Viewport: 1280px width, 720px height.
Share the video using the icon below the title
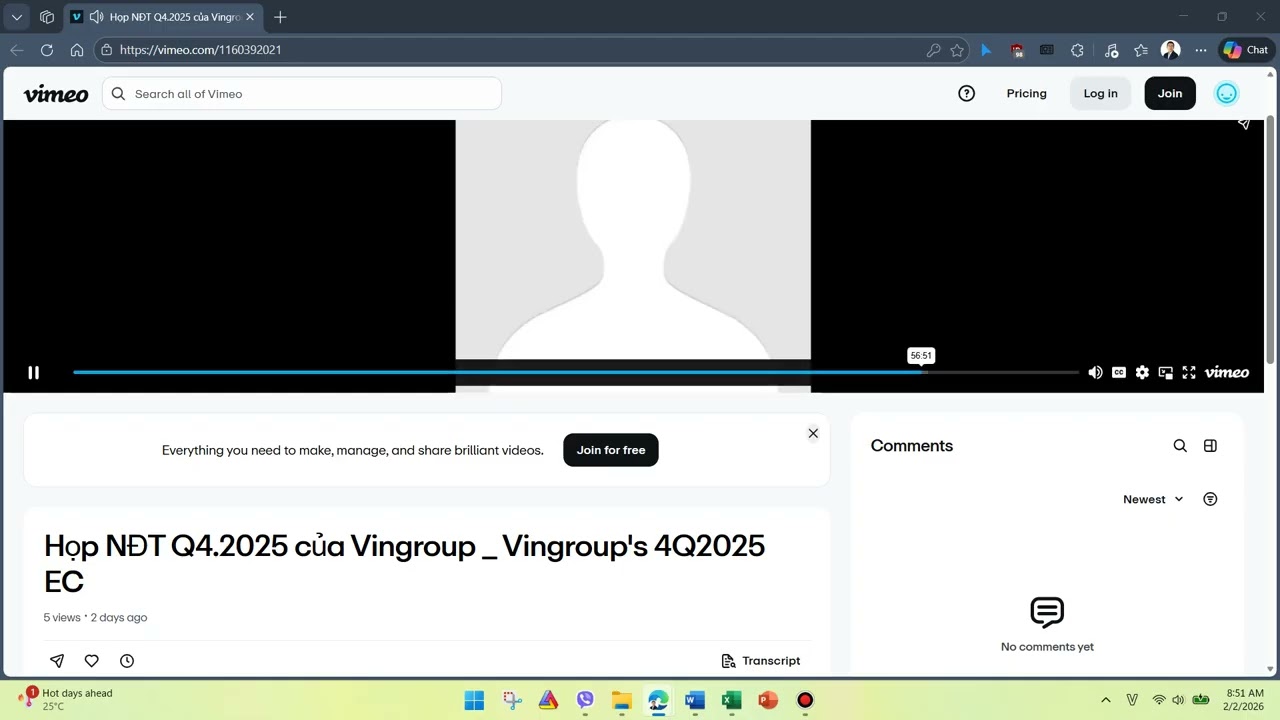(57, 661)
